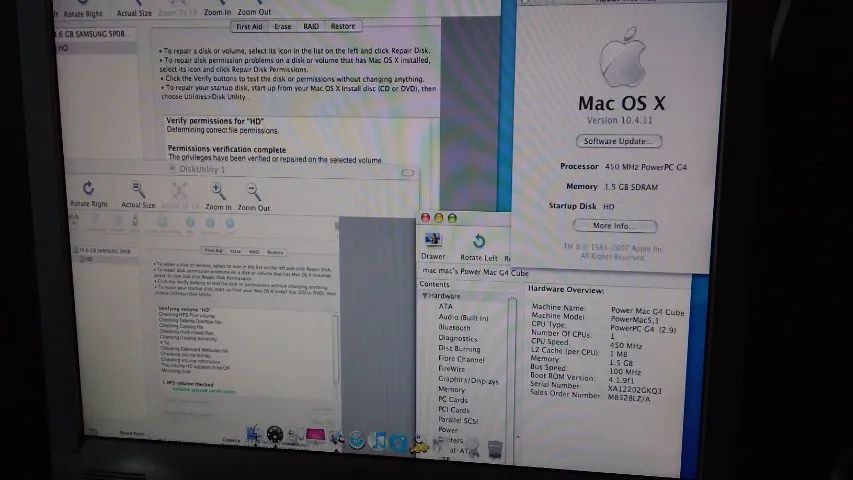
Task: Click First Aid tab in top Disk Utility image
Action: [249, 27]
